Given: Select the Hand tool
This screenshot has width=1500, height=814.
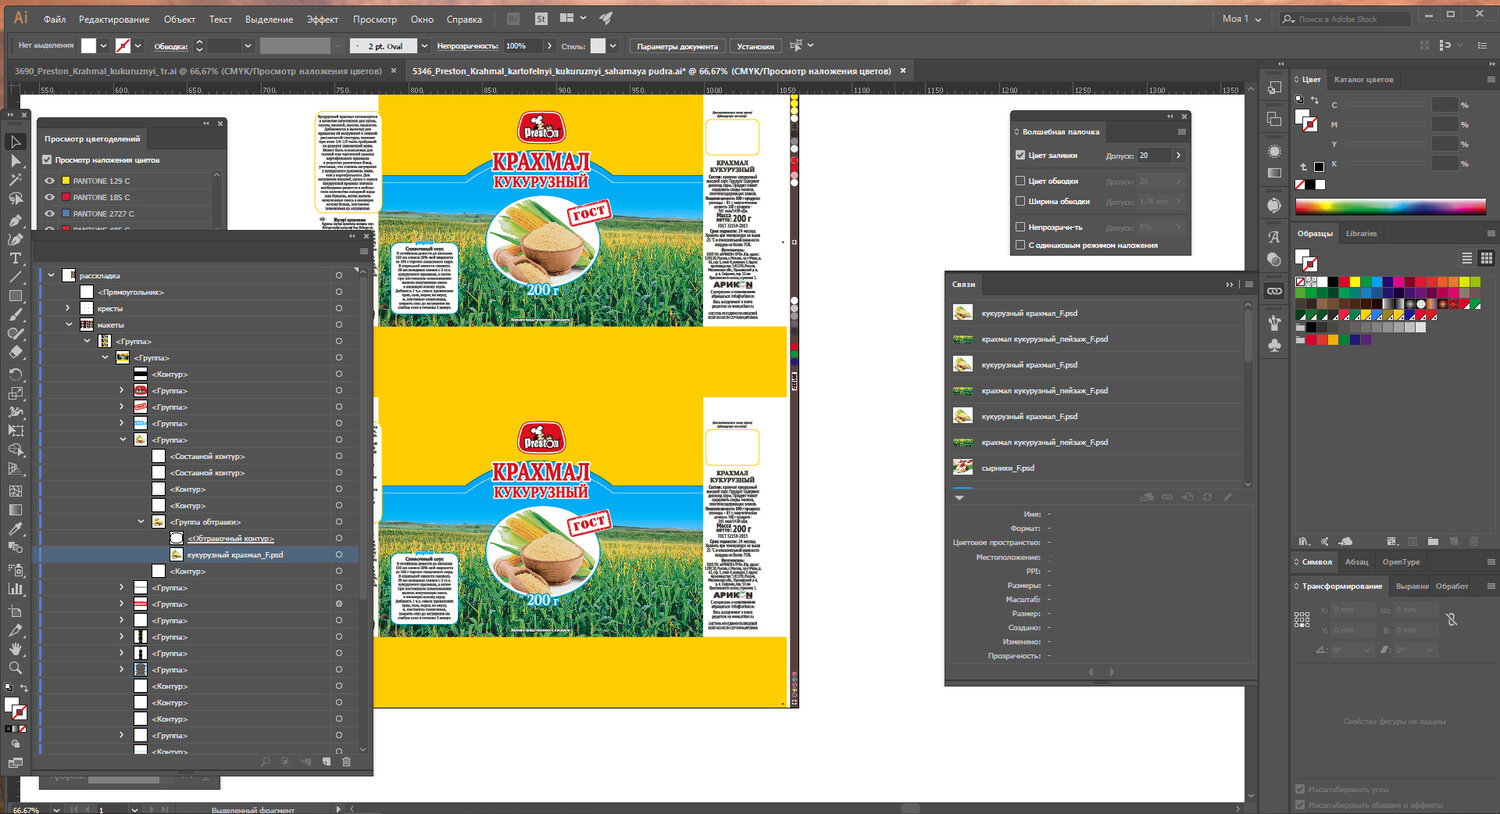Looking at the screenshot, I should (15, 649).
